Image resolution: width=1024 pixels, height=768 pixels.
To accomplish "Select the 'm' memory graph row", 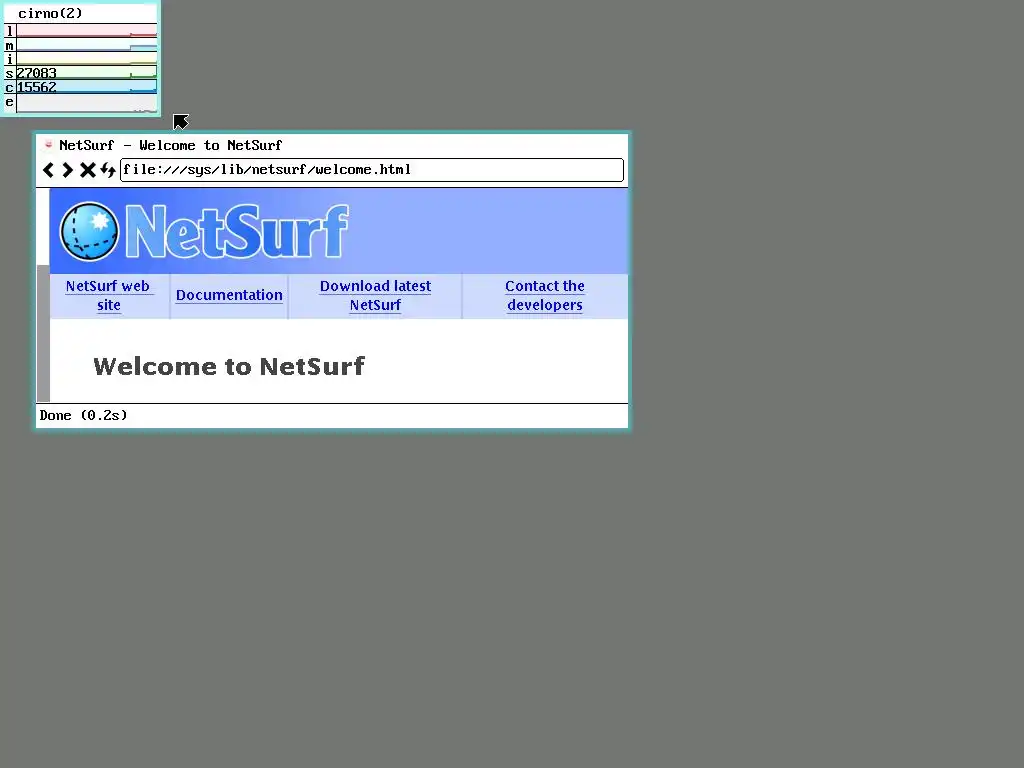I will 81,45.
